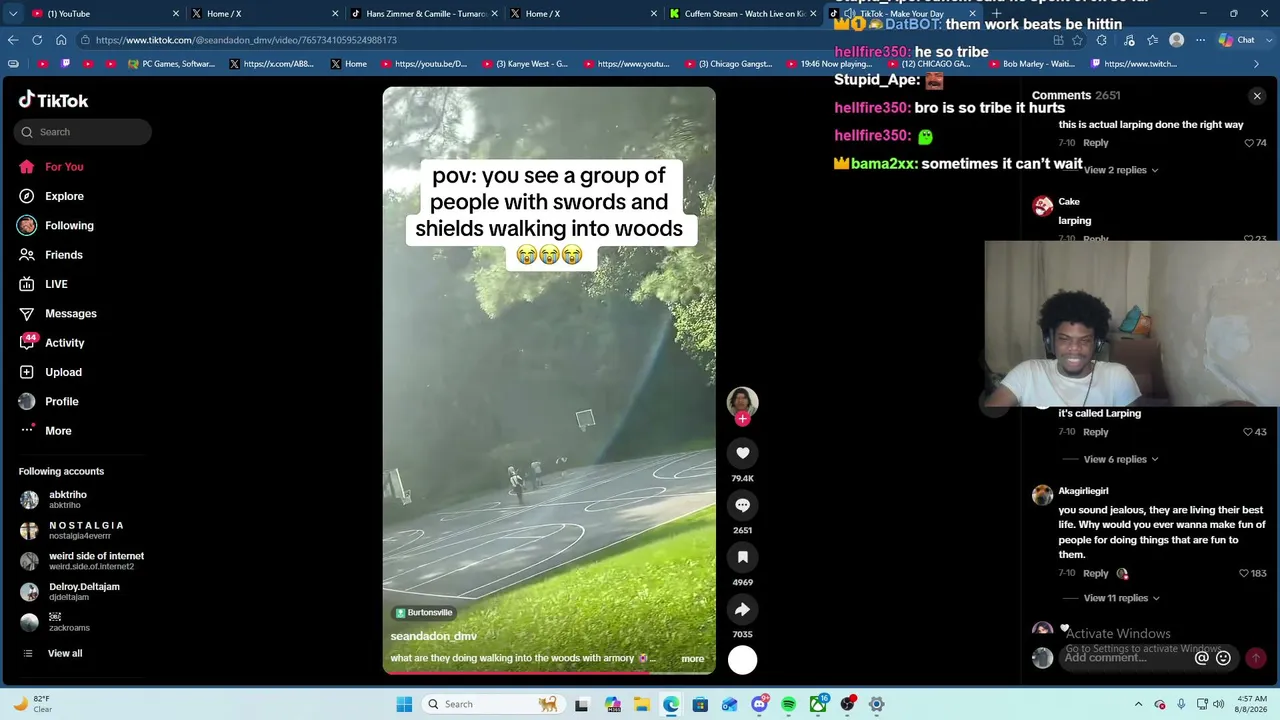The height and width of the screenshot is (720, 1280).
Task: Expand View all following accounts
Action: (65, 654)
